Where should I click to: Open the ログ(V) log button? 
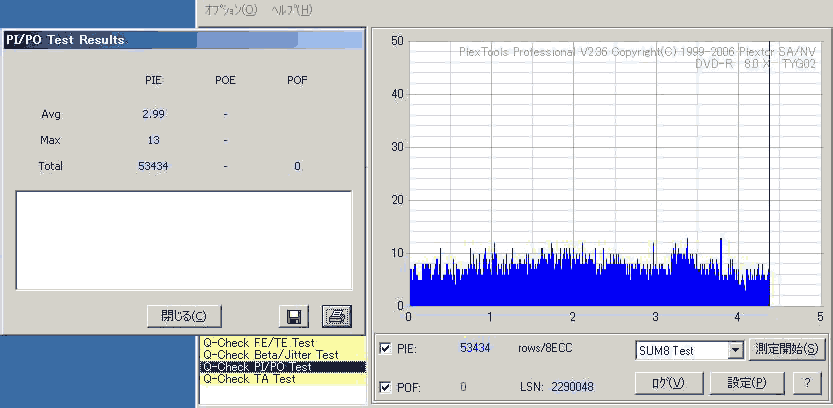point(669,383)
